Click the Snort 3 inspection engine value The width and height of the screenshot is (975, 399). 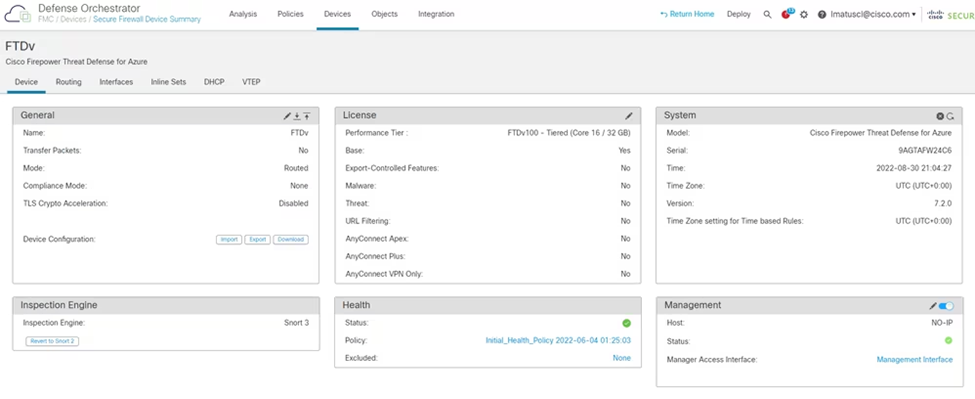tap(296, 323)
